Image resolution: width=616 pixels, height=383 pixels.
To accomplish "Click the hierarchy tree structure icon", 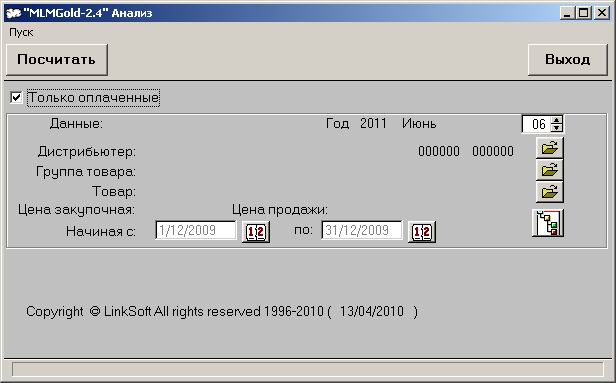I will [548, 223].
